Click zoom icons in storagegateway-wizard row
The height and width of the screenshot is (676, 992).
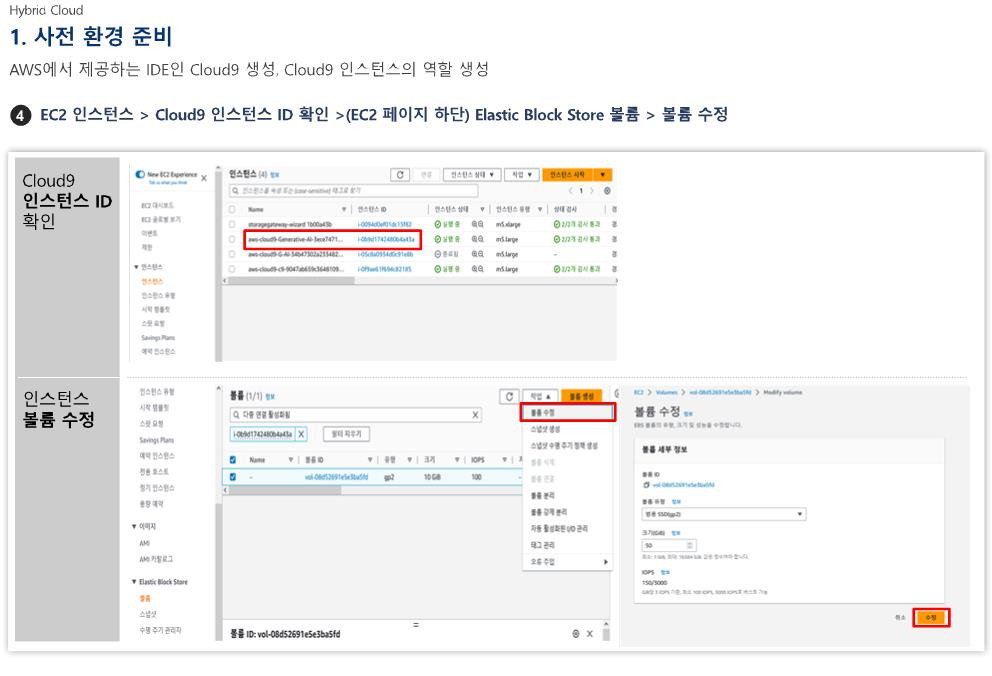(x=478, y=224)
